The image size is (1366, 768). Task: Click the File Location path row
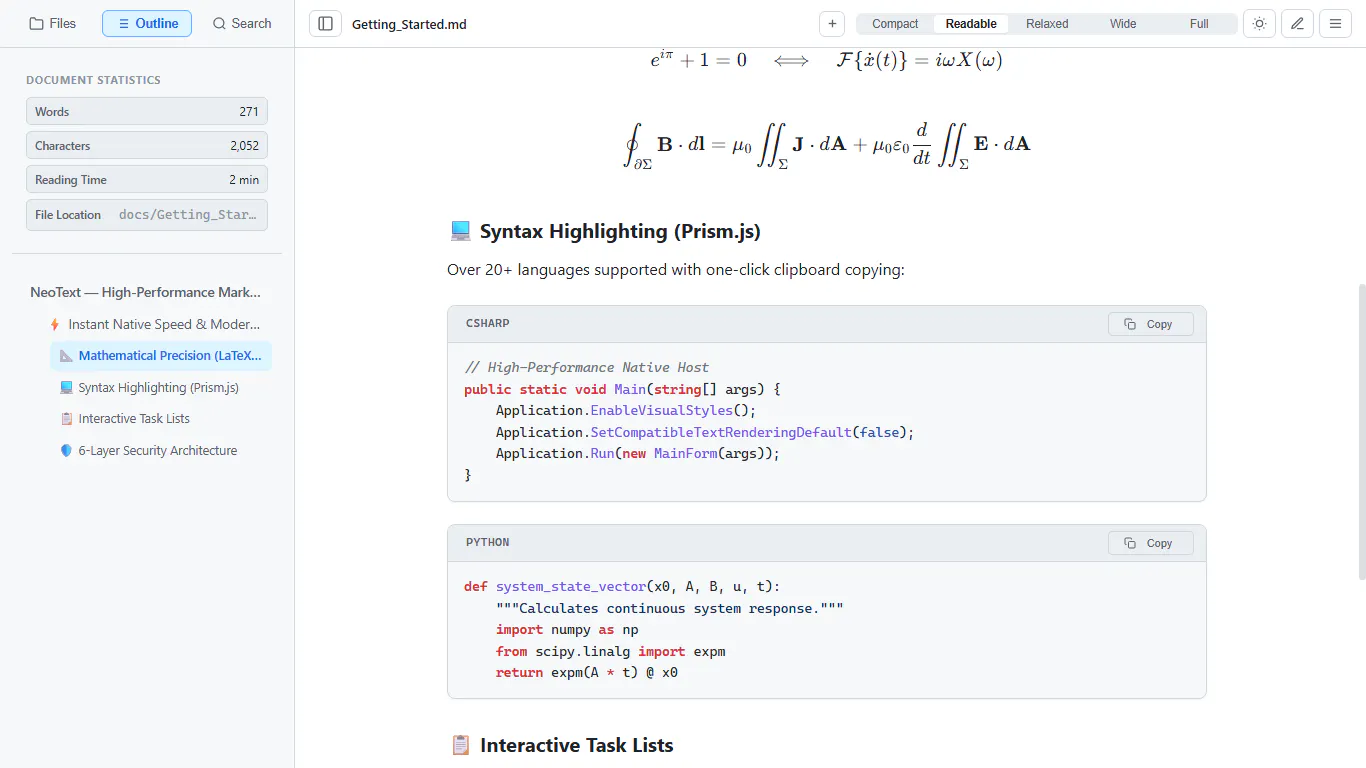pyautogui.click(x=147, y=215)
